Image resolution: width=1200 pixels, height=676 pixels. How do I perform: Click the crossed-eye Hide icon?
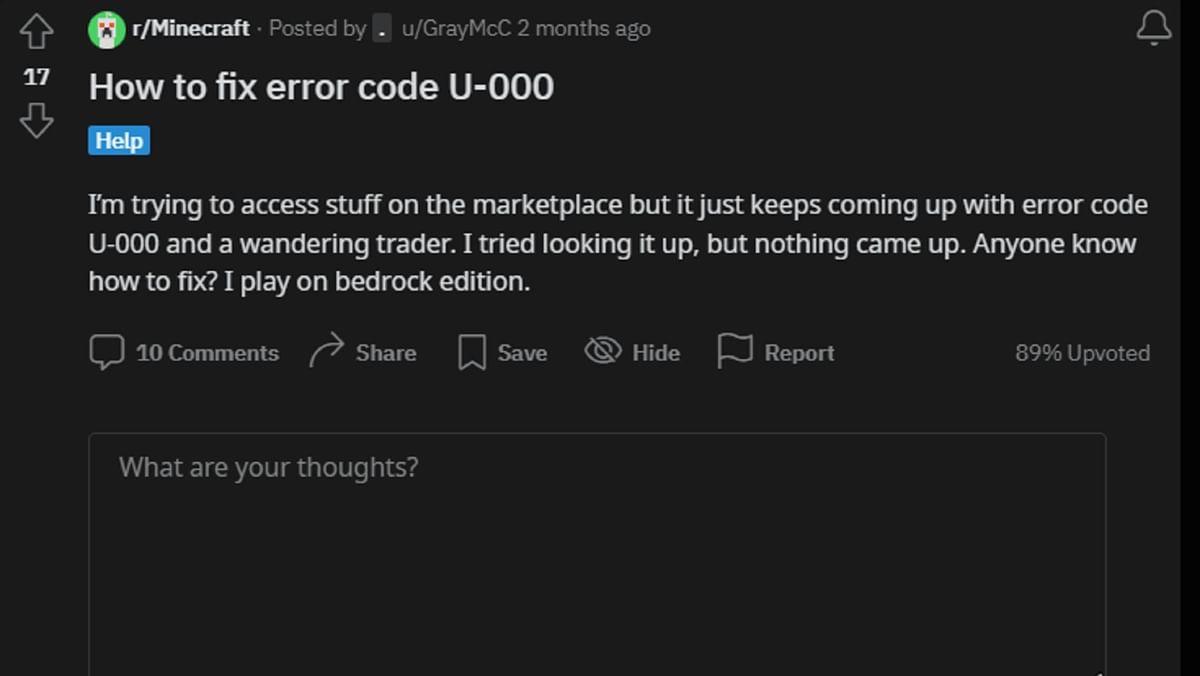pyautogui.click(x=602, y=351)
